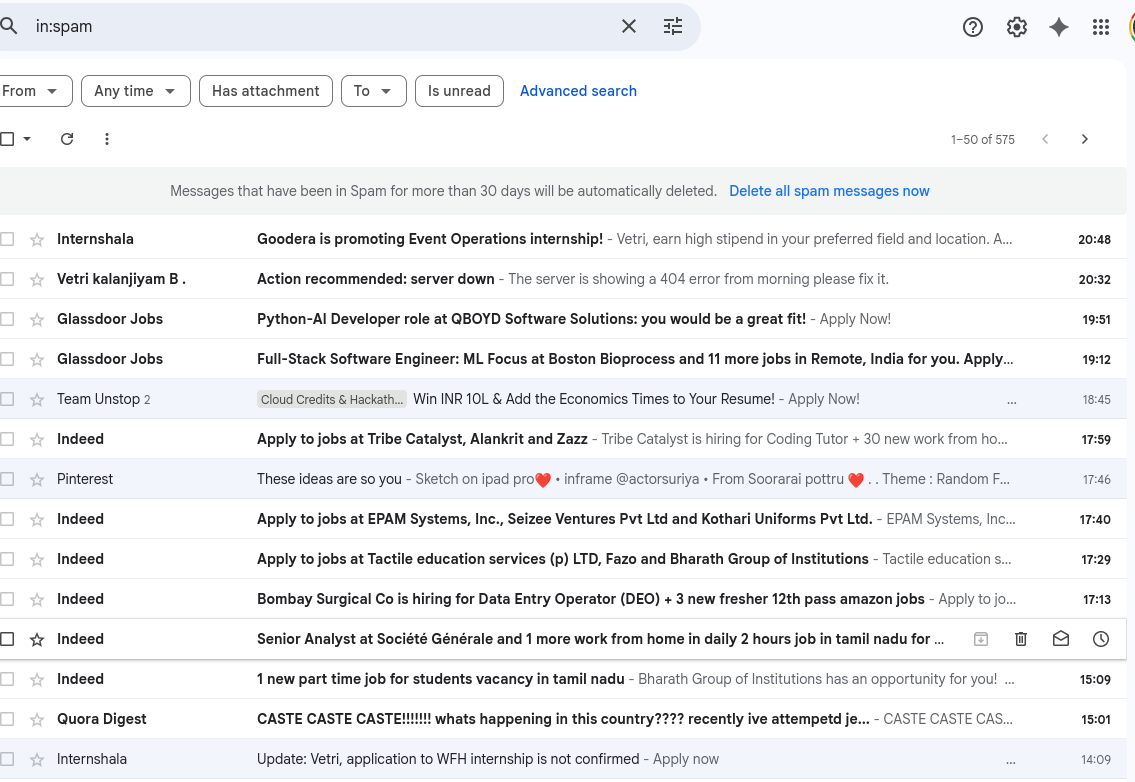This screenshot has width=1135, height=782.
Task: Click Delete all spam messages now
Action: (x=829, y=191)
